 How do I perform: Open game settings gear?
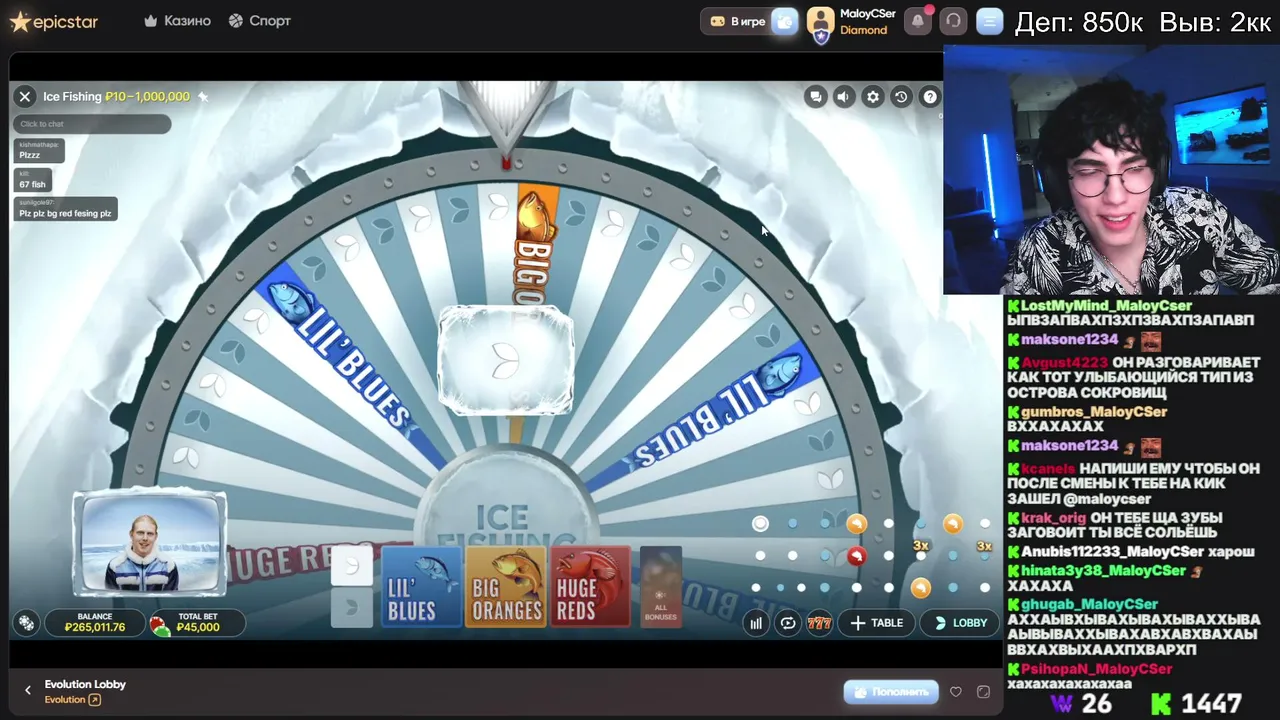873,97
